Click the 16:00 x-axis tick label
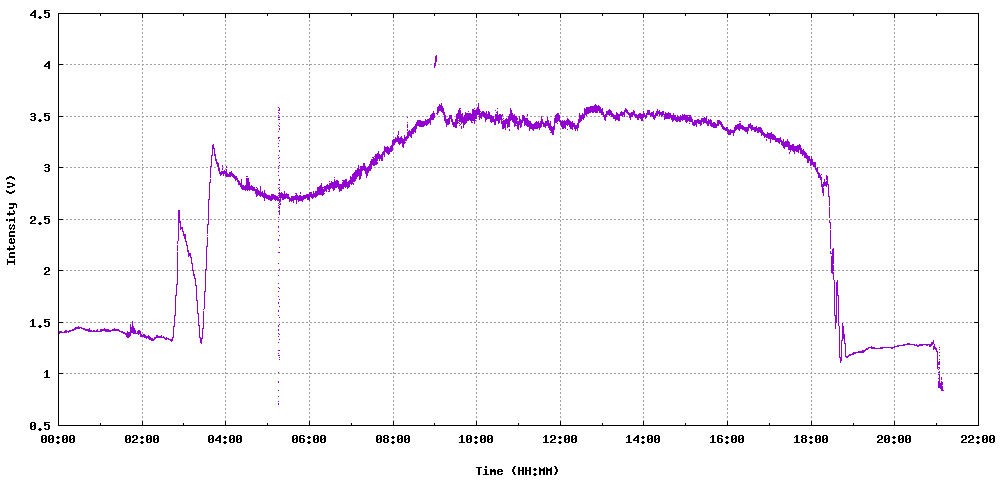 [727, 439]
